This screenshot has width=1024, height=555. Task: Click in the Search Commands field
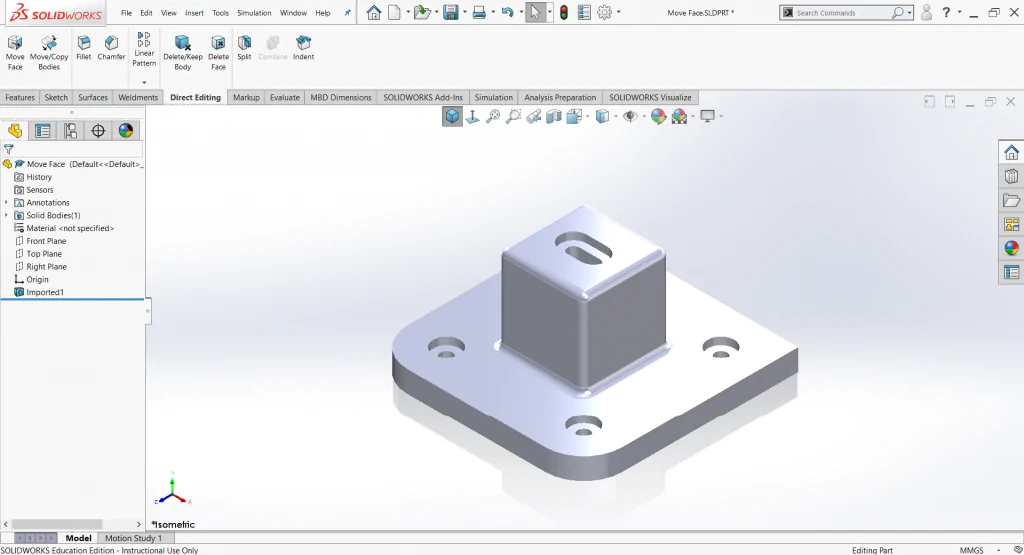point(842,12)
